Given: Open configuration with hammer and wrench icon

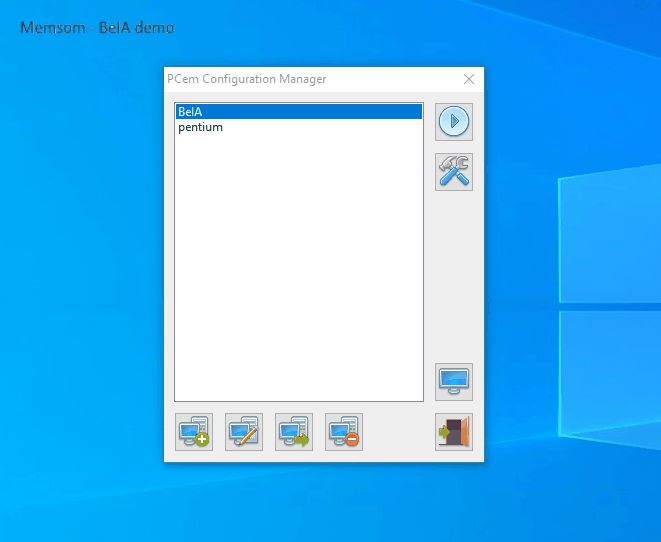Looking at the screenshot, I should [x=454, y=172].
